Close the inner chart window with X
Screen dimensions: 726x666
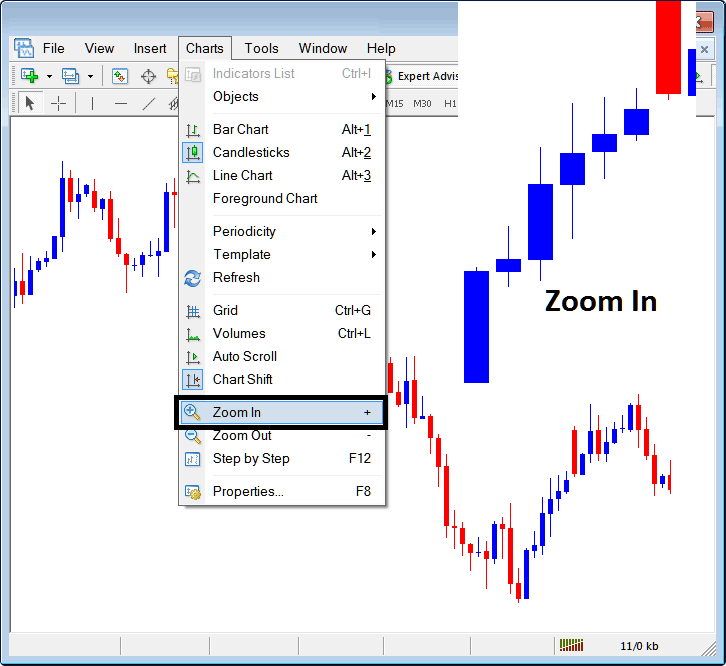point(704,49)
